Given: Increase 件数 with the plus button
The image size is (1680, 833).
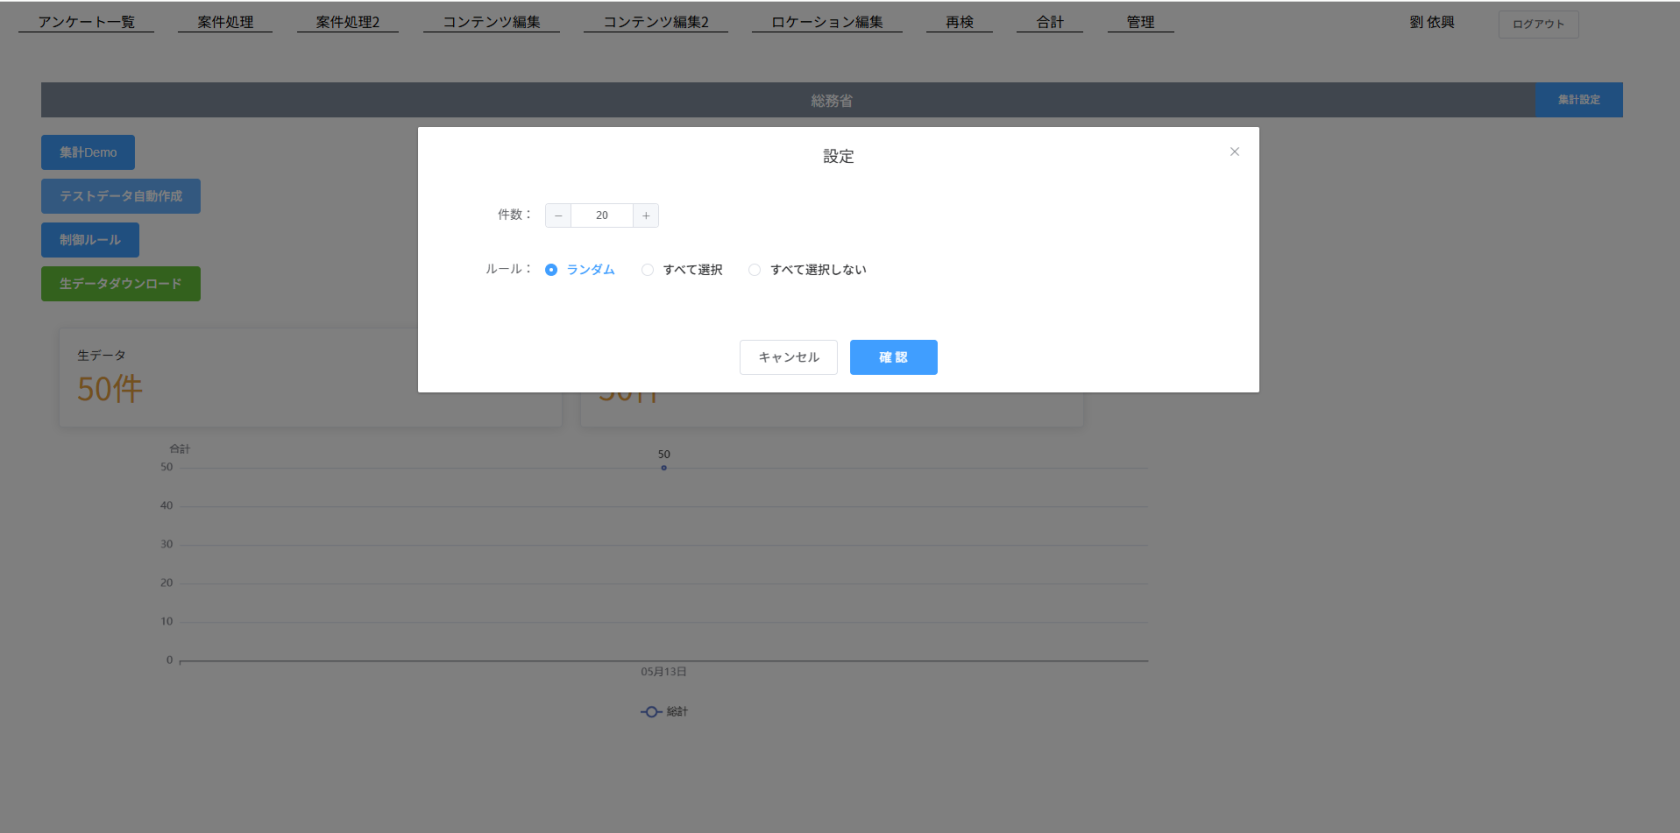Looking at the screenshot, I should (646, 216).
